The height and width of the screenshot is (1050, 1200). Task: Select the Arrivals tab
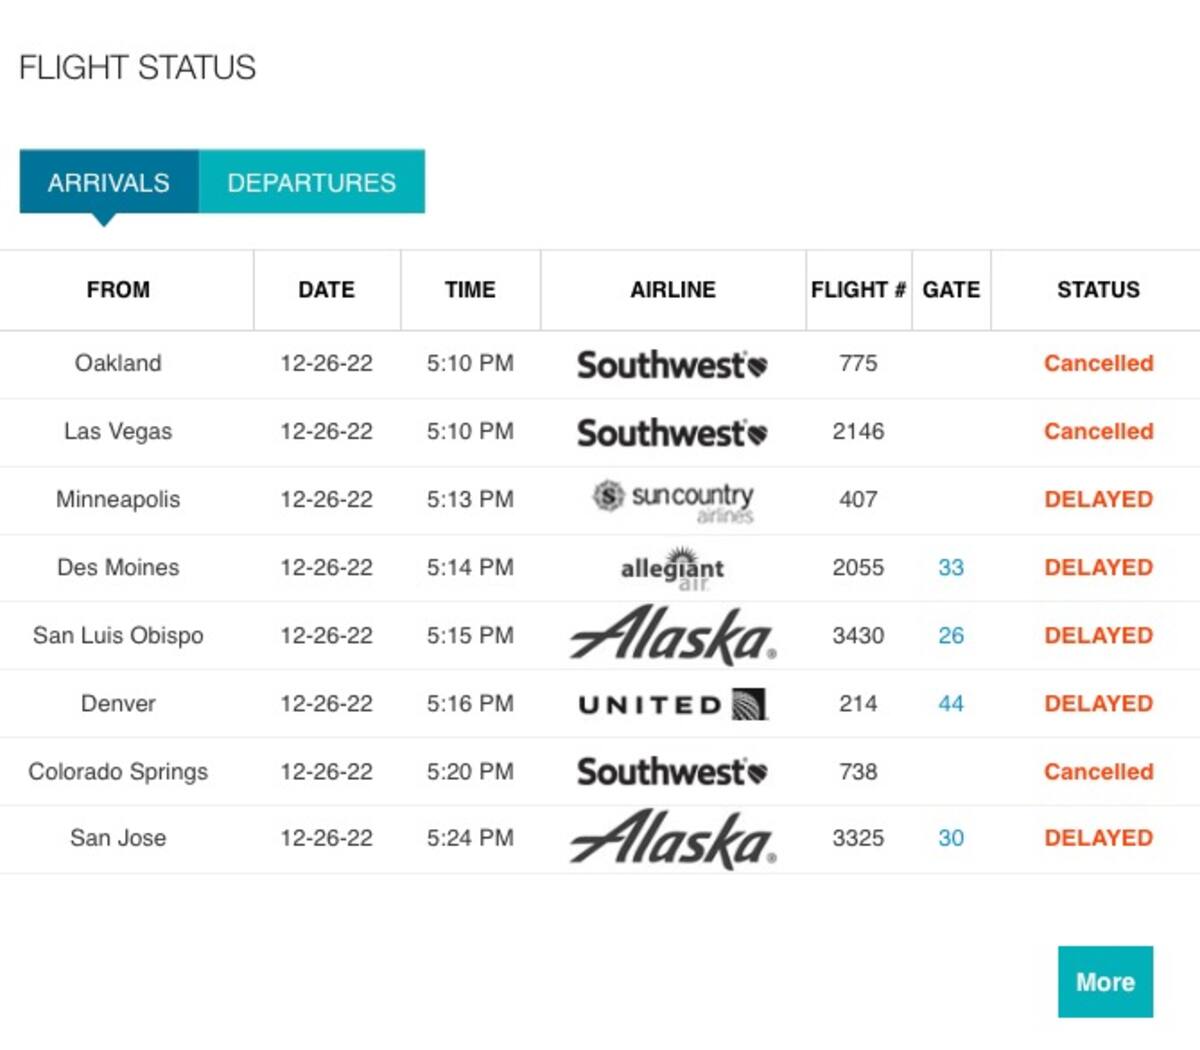(x=109, y=182)
